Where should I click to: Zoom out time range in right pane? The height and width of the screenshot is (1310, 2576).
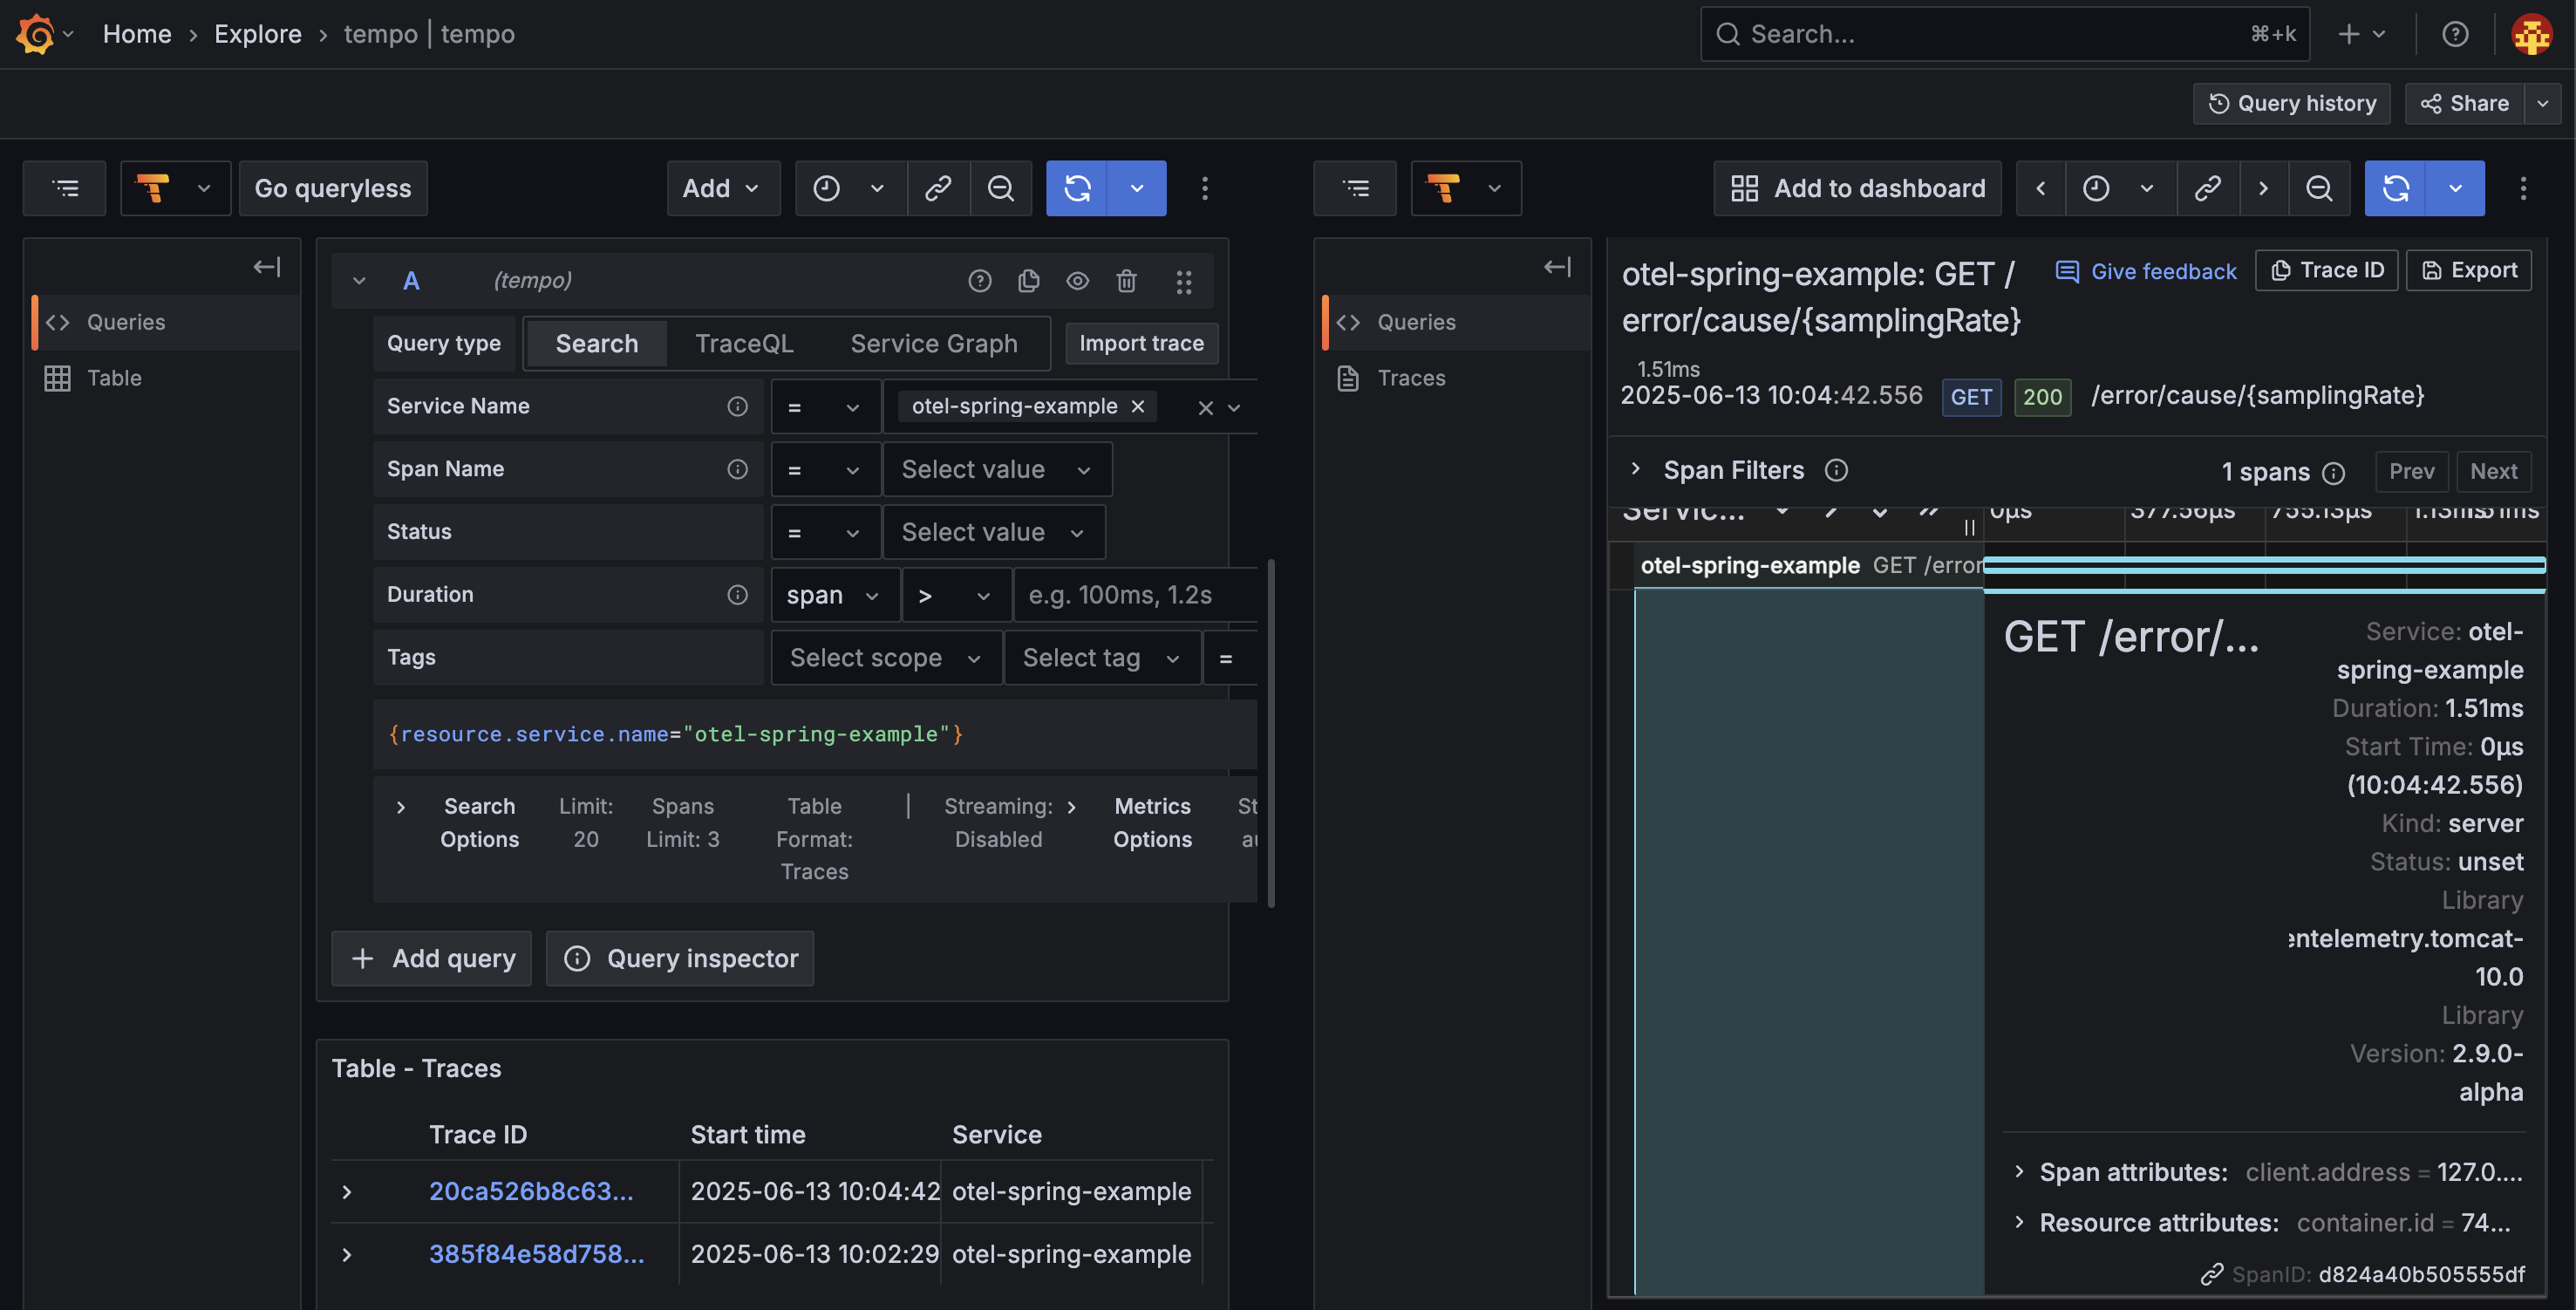2319,188
